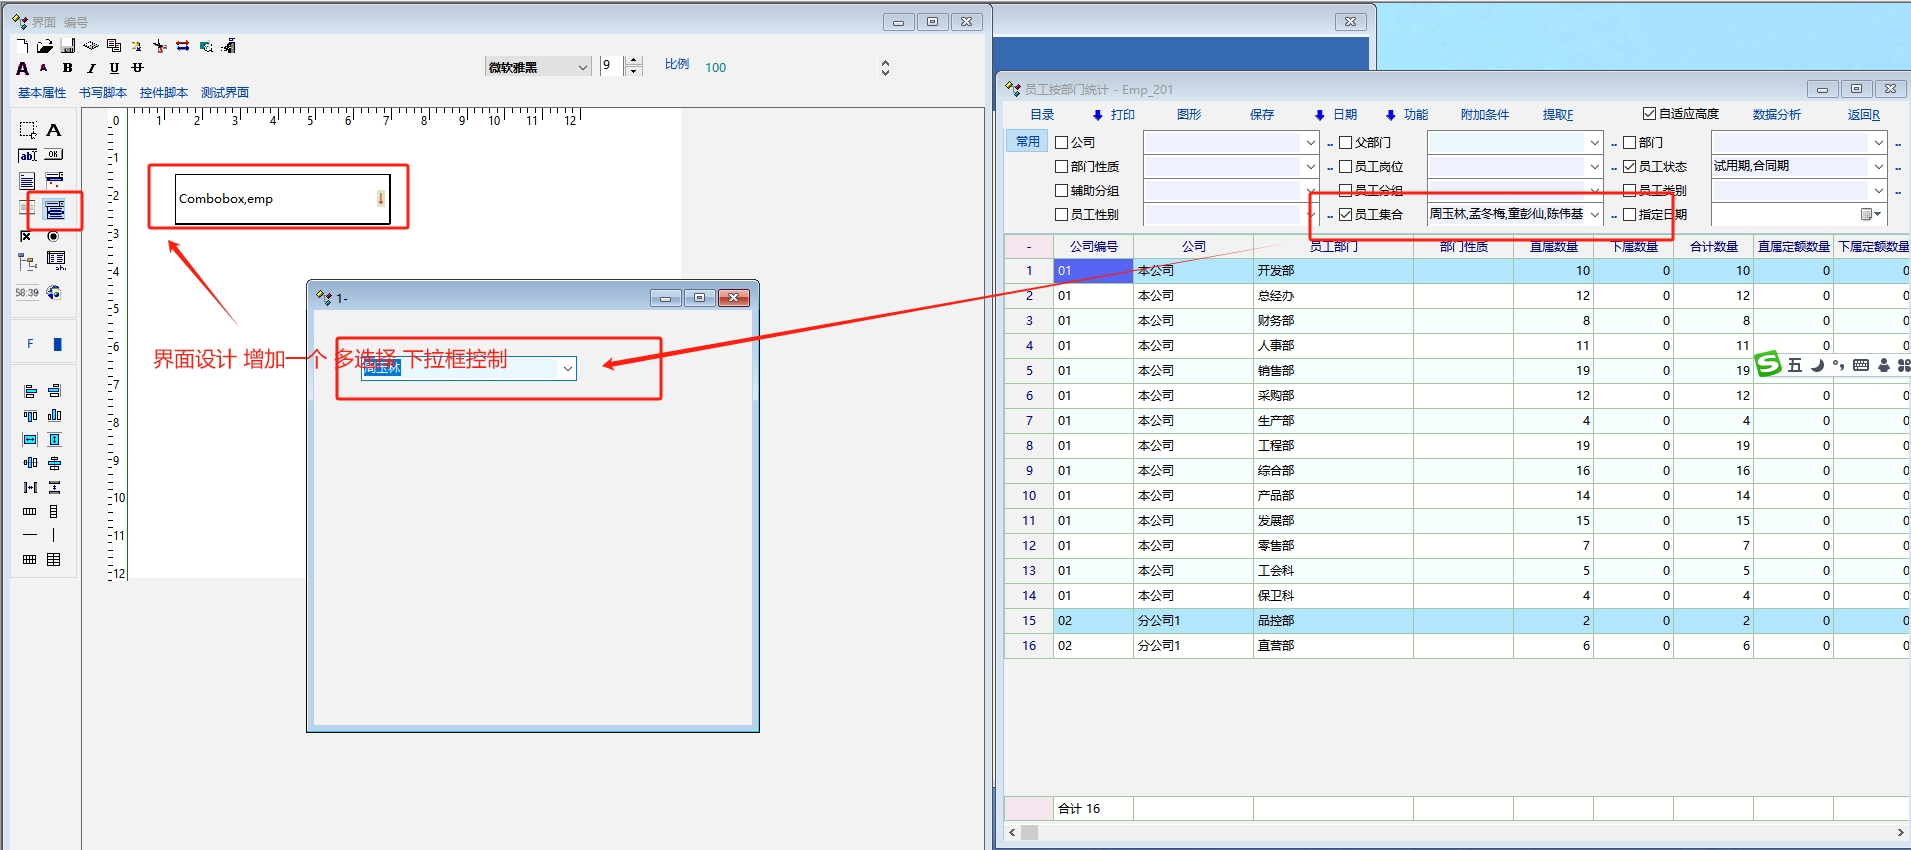
Task: Click the Save floppy disk icon
Action: (x=68, y=46)
